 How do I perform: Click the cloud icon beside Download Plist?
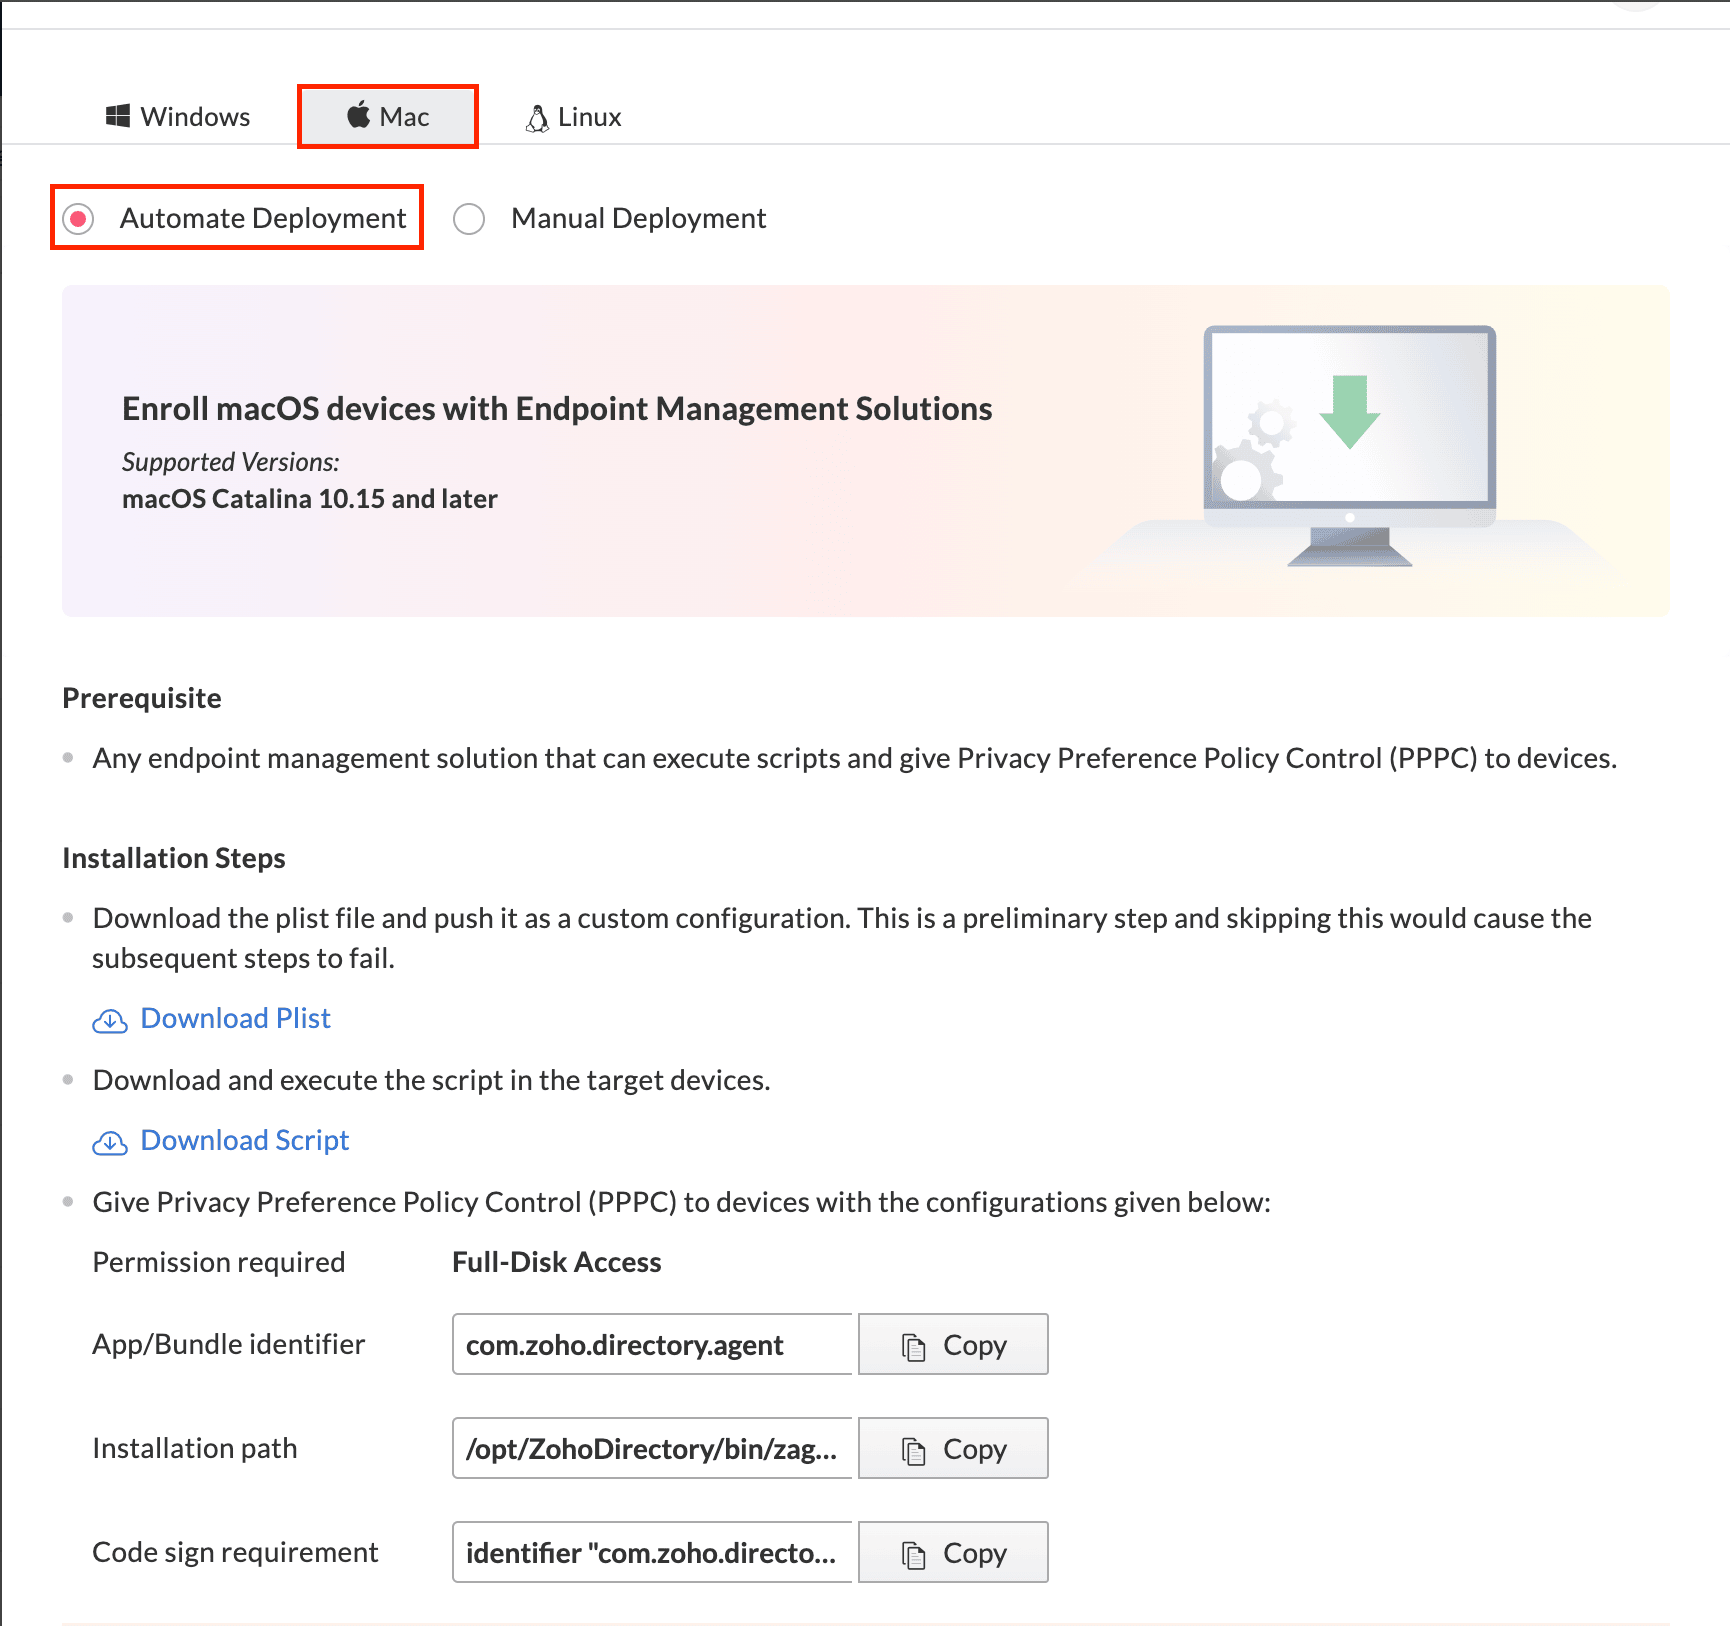pos(110,1020)
